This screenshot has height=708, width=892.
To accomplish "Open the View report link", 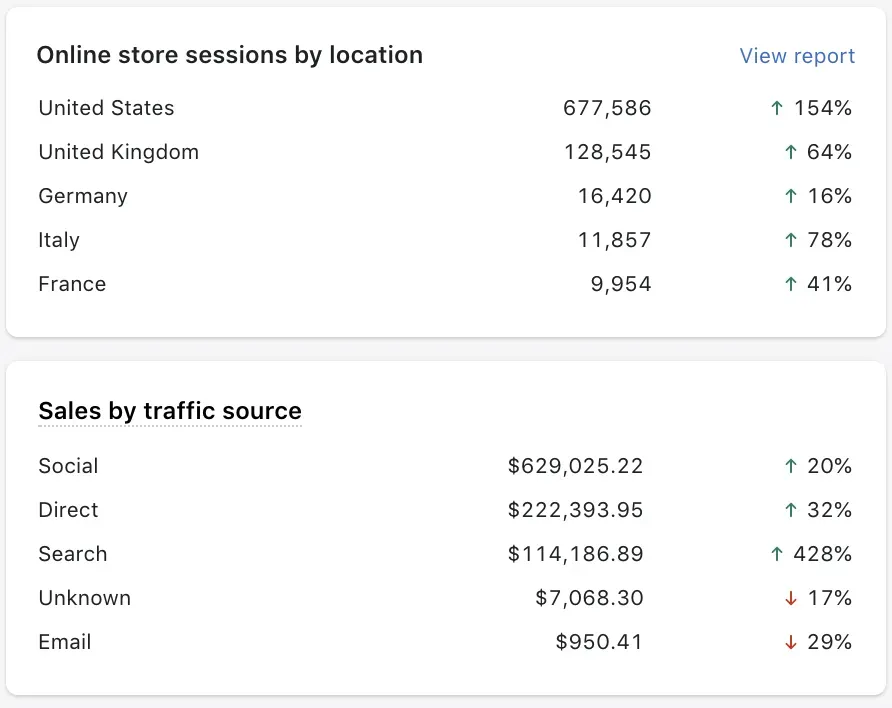I will pos(797,56).
